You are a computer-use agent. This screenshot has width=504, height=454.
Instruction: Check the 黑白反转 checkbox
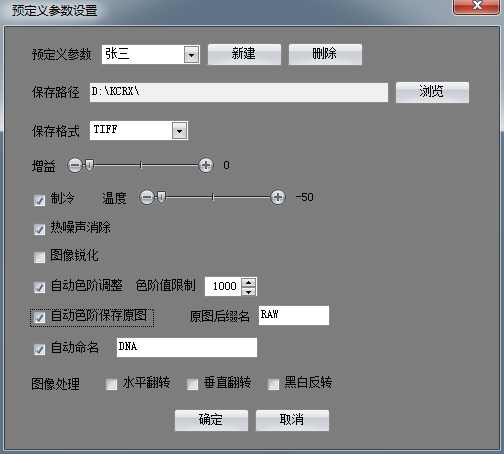273,384
